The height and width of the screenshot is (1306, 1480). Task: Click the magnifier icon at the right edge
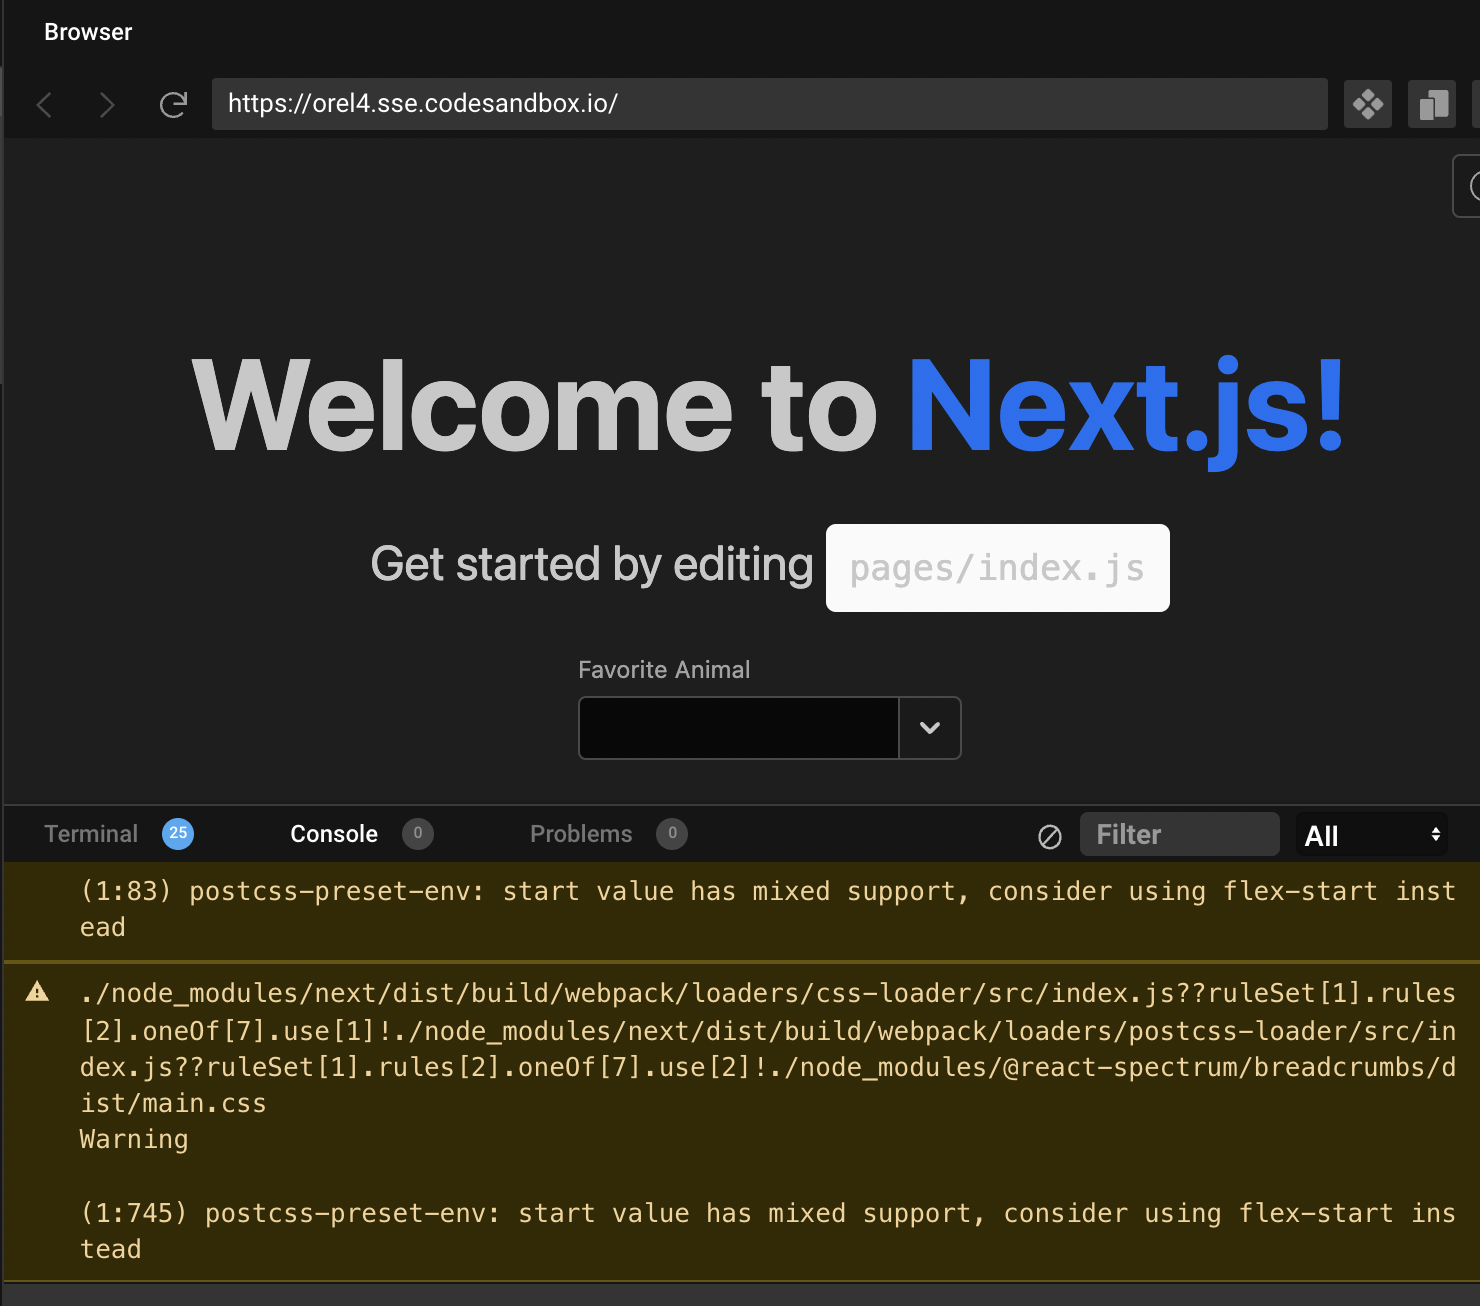[1473, 186]
